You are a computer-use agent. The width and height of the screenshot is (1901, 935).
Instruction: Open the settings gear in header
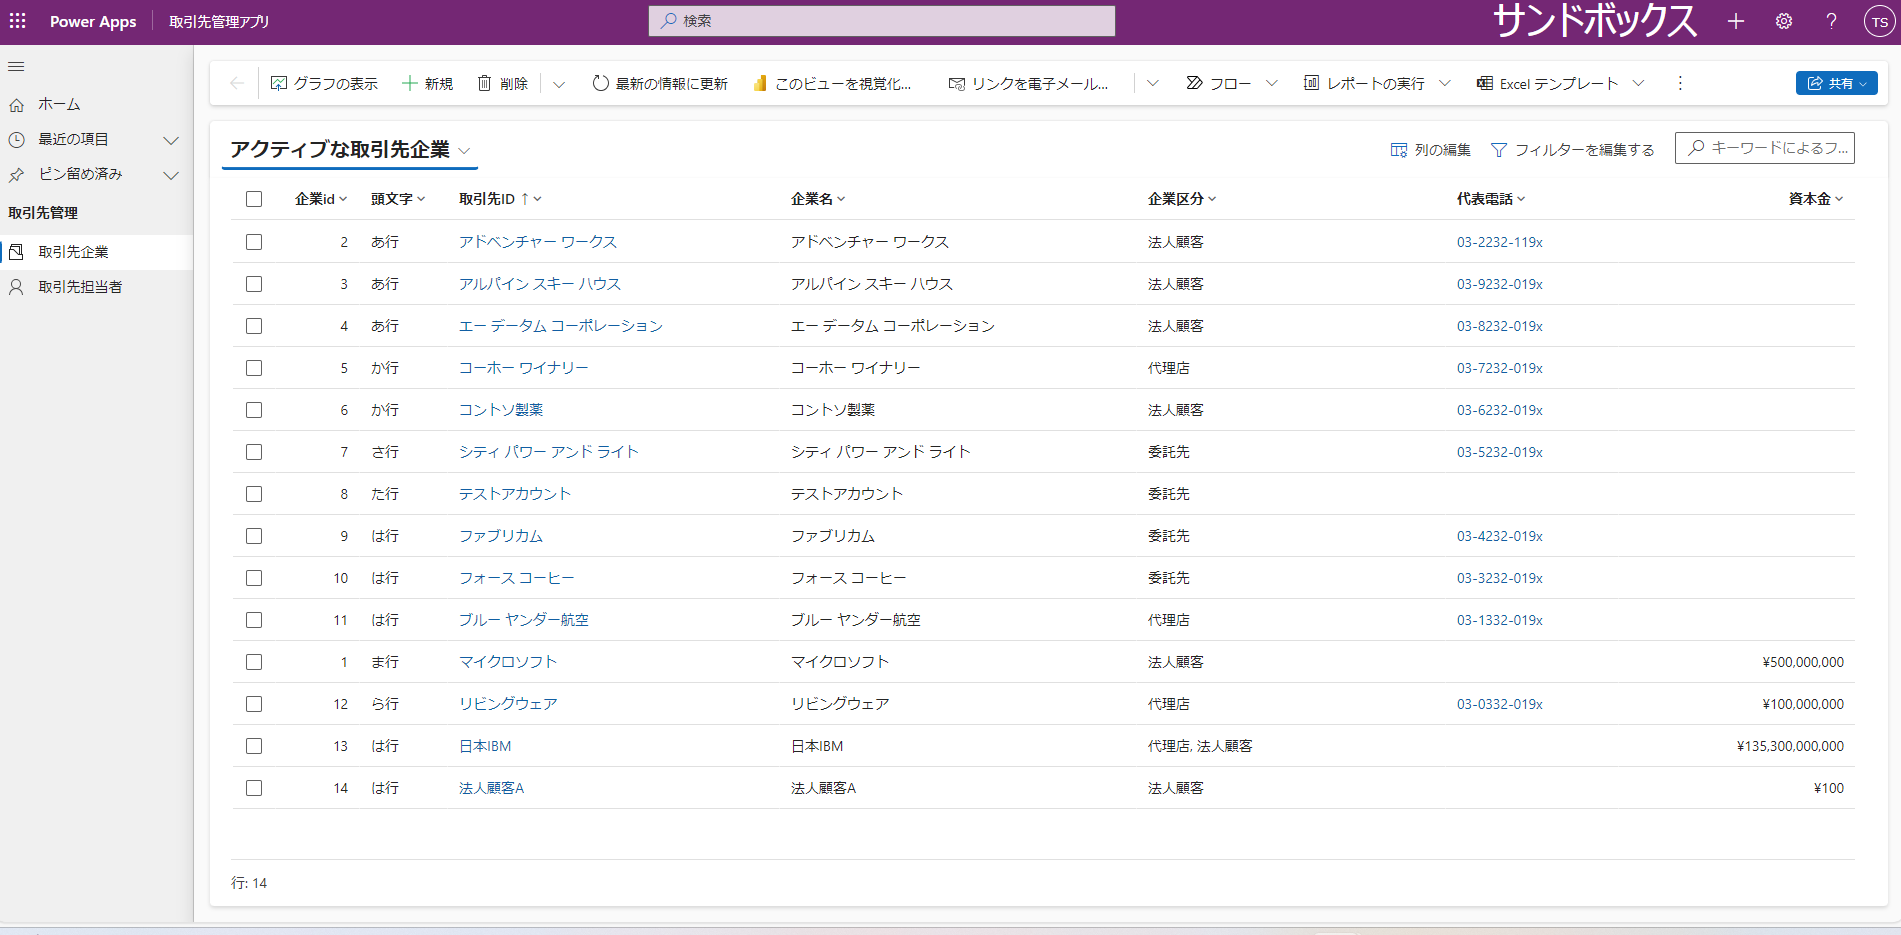(x=1784, y=21)
